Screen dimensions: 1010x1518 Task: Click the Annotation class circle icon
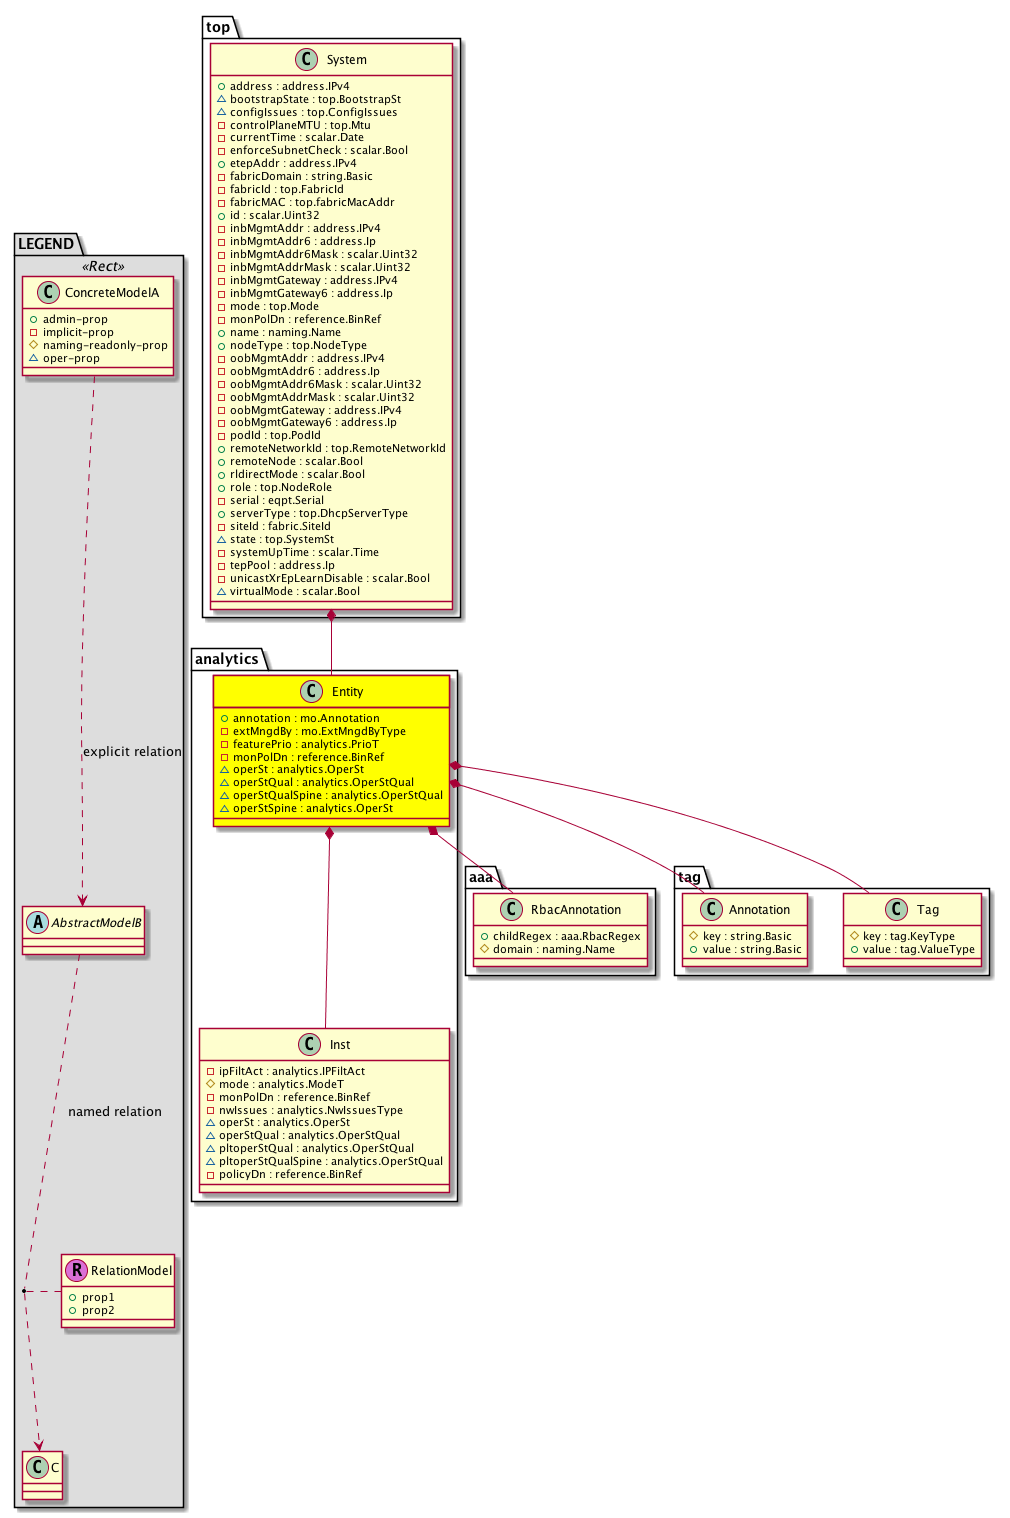pyautogui.click(x=710, y=910)
